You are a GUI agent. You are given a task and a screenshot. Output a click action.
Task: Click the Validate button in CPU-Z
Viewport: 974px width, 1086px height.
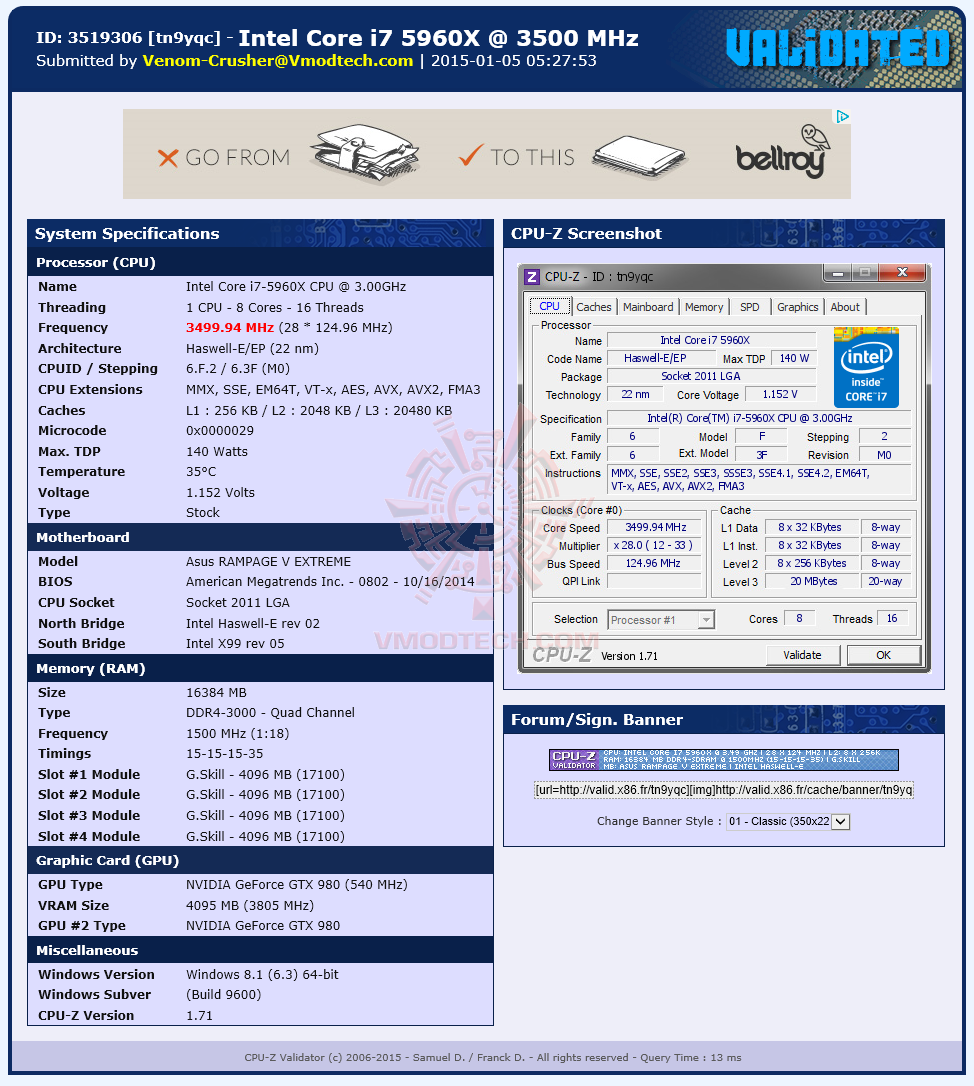pyautogui.click(x=802, y=655)
